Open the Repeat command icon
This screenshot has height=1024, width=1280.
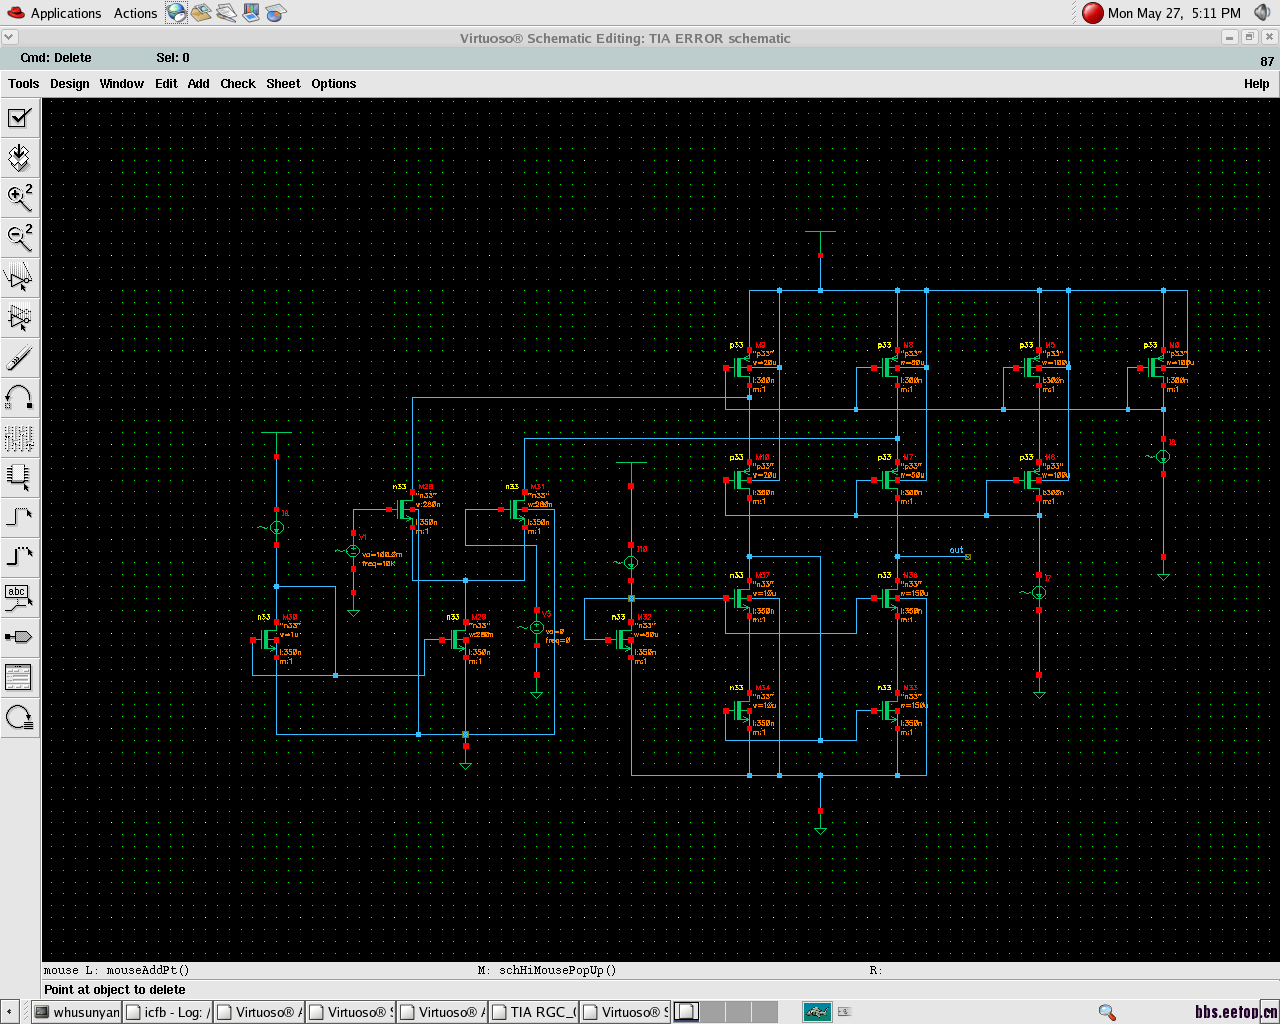(19, 717)
